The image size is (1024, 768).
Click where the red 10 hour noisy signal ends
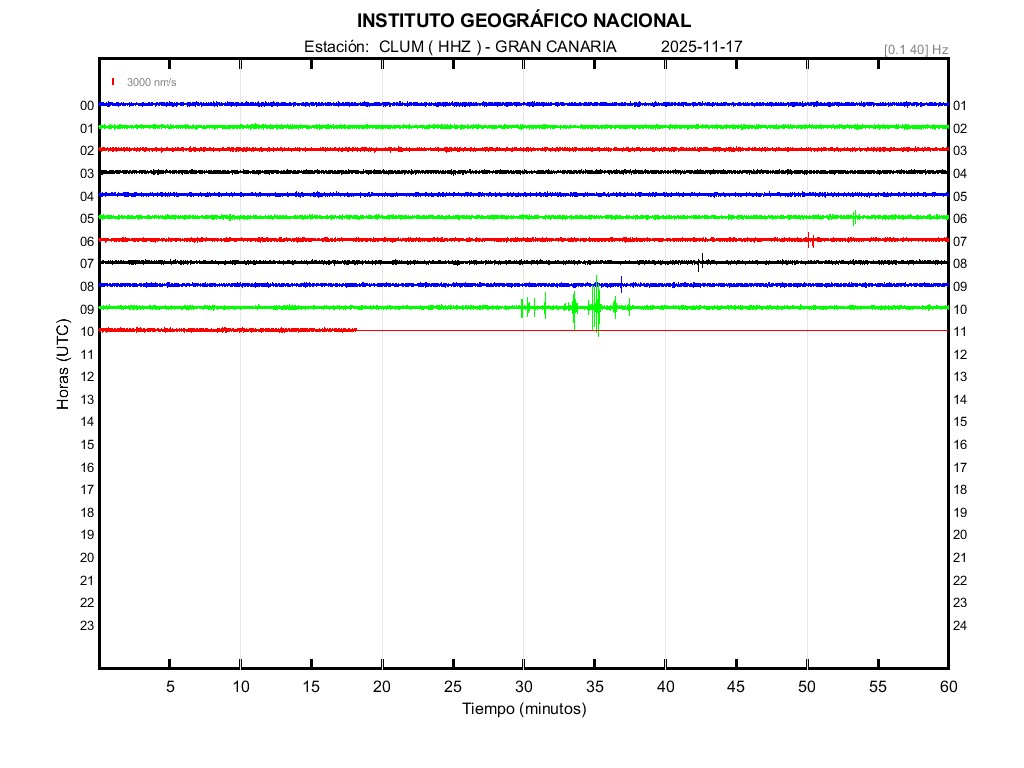point(356,329)
